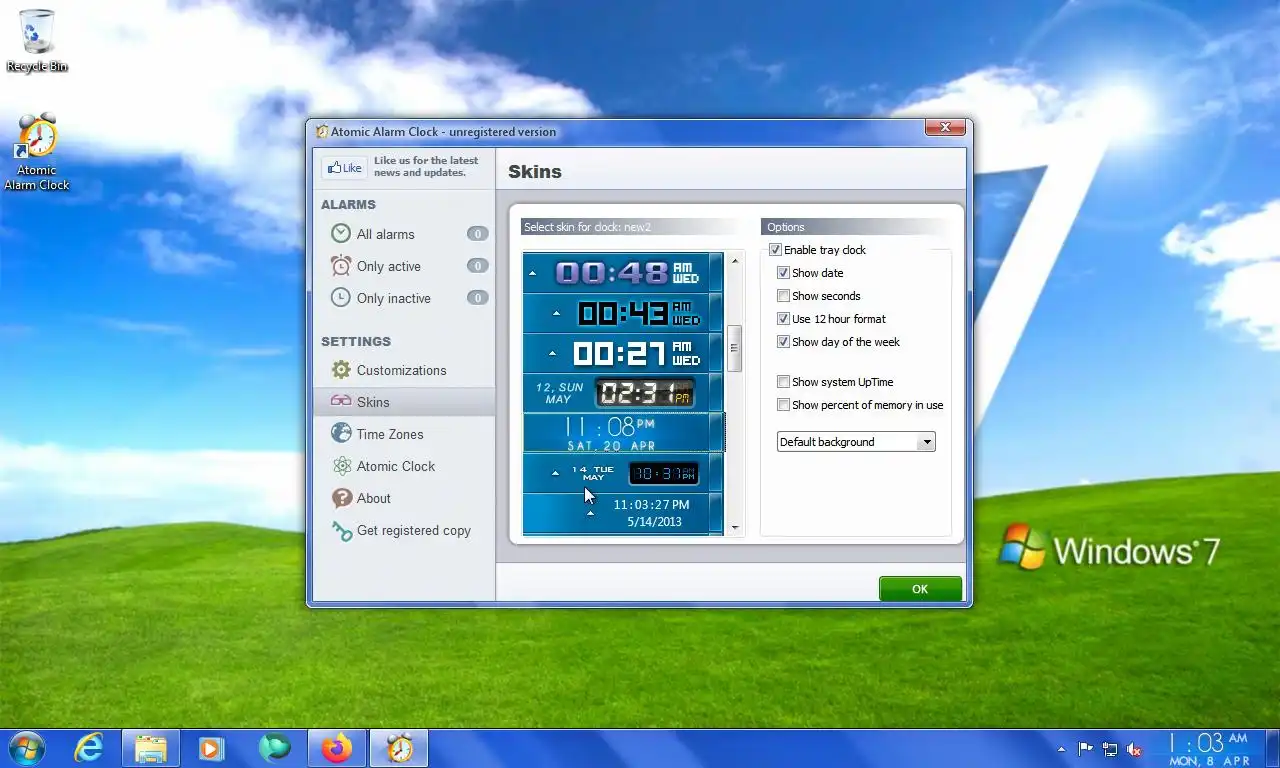
Task: Toggle Show day of the week
Action: tap(784, 342)
